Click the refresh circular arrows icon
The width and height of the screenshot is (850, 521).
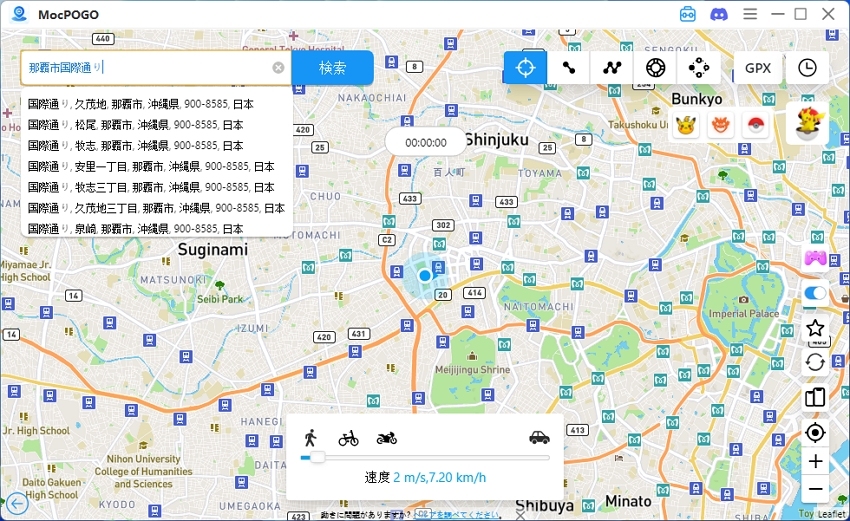click(815, 362)
